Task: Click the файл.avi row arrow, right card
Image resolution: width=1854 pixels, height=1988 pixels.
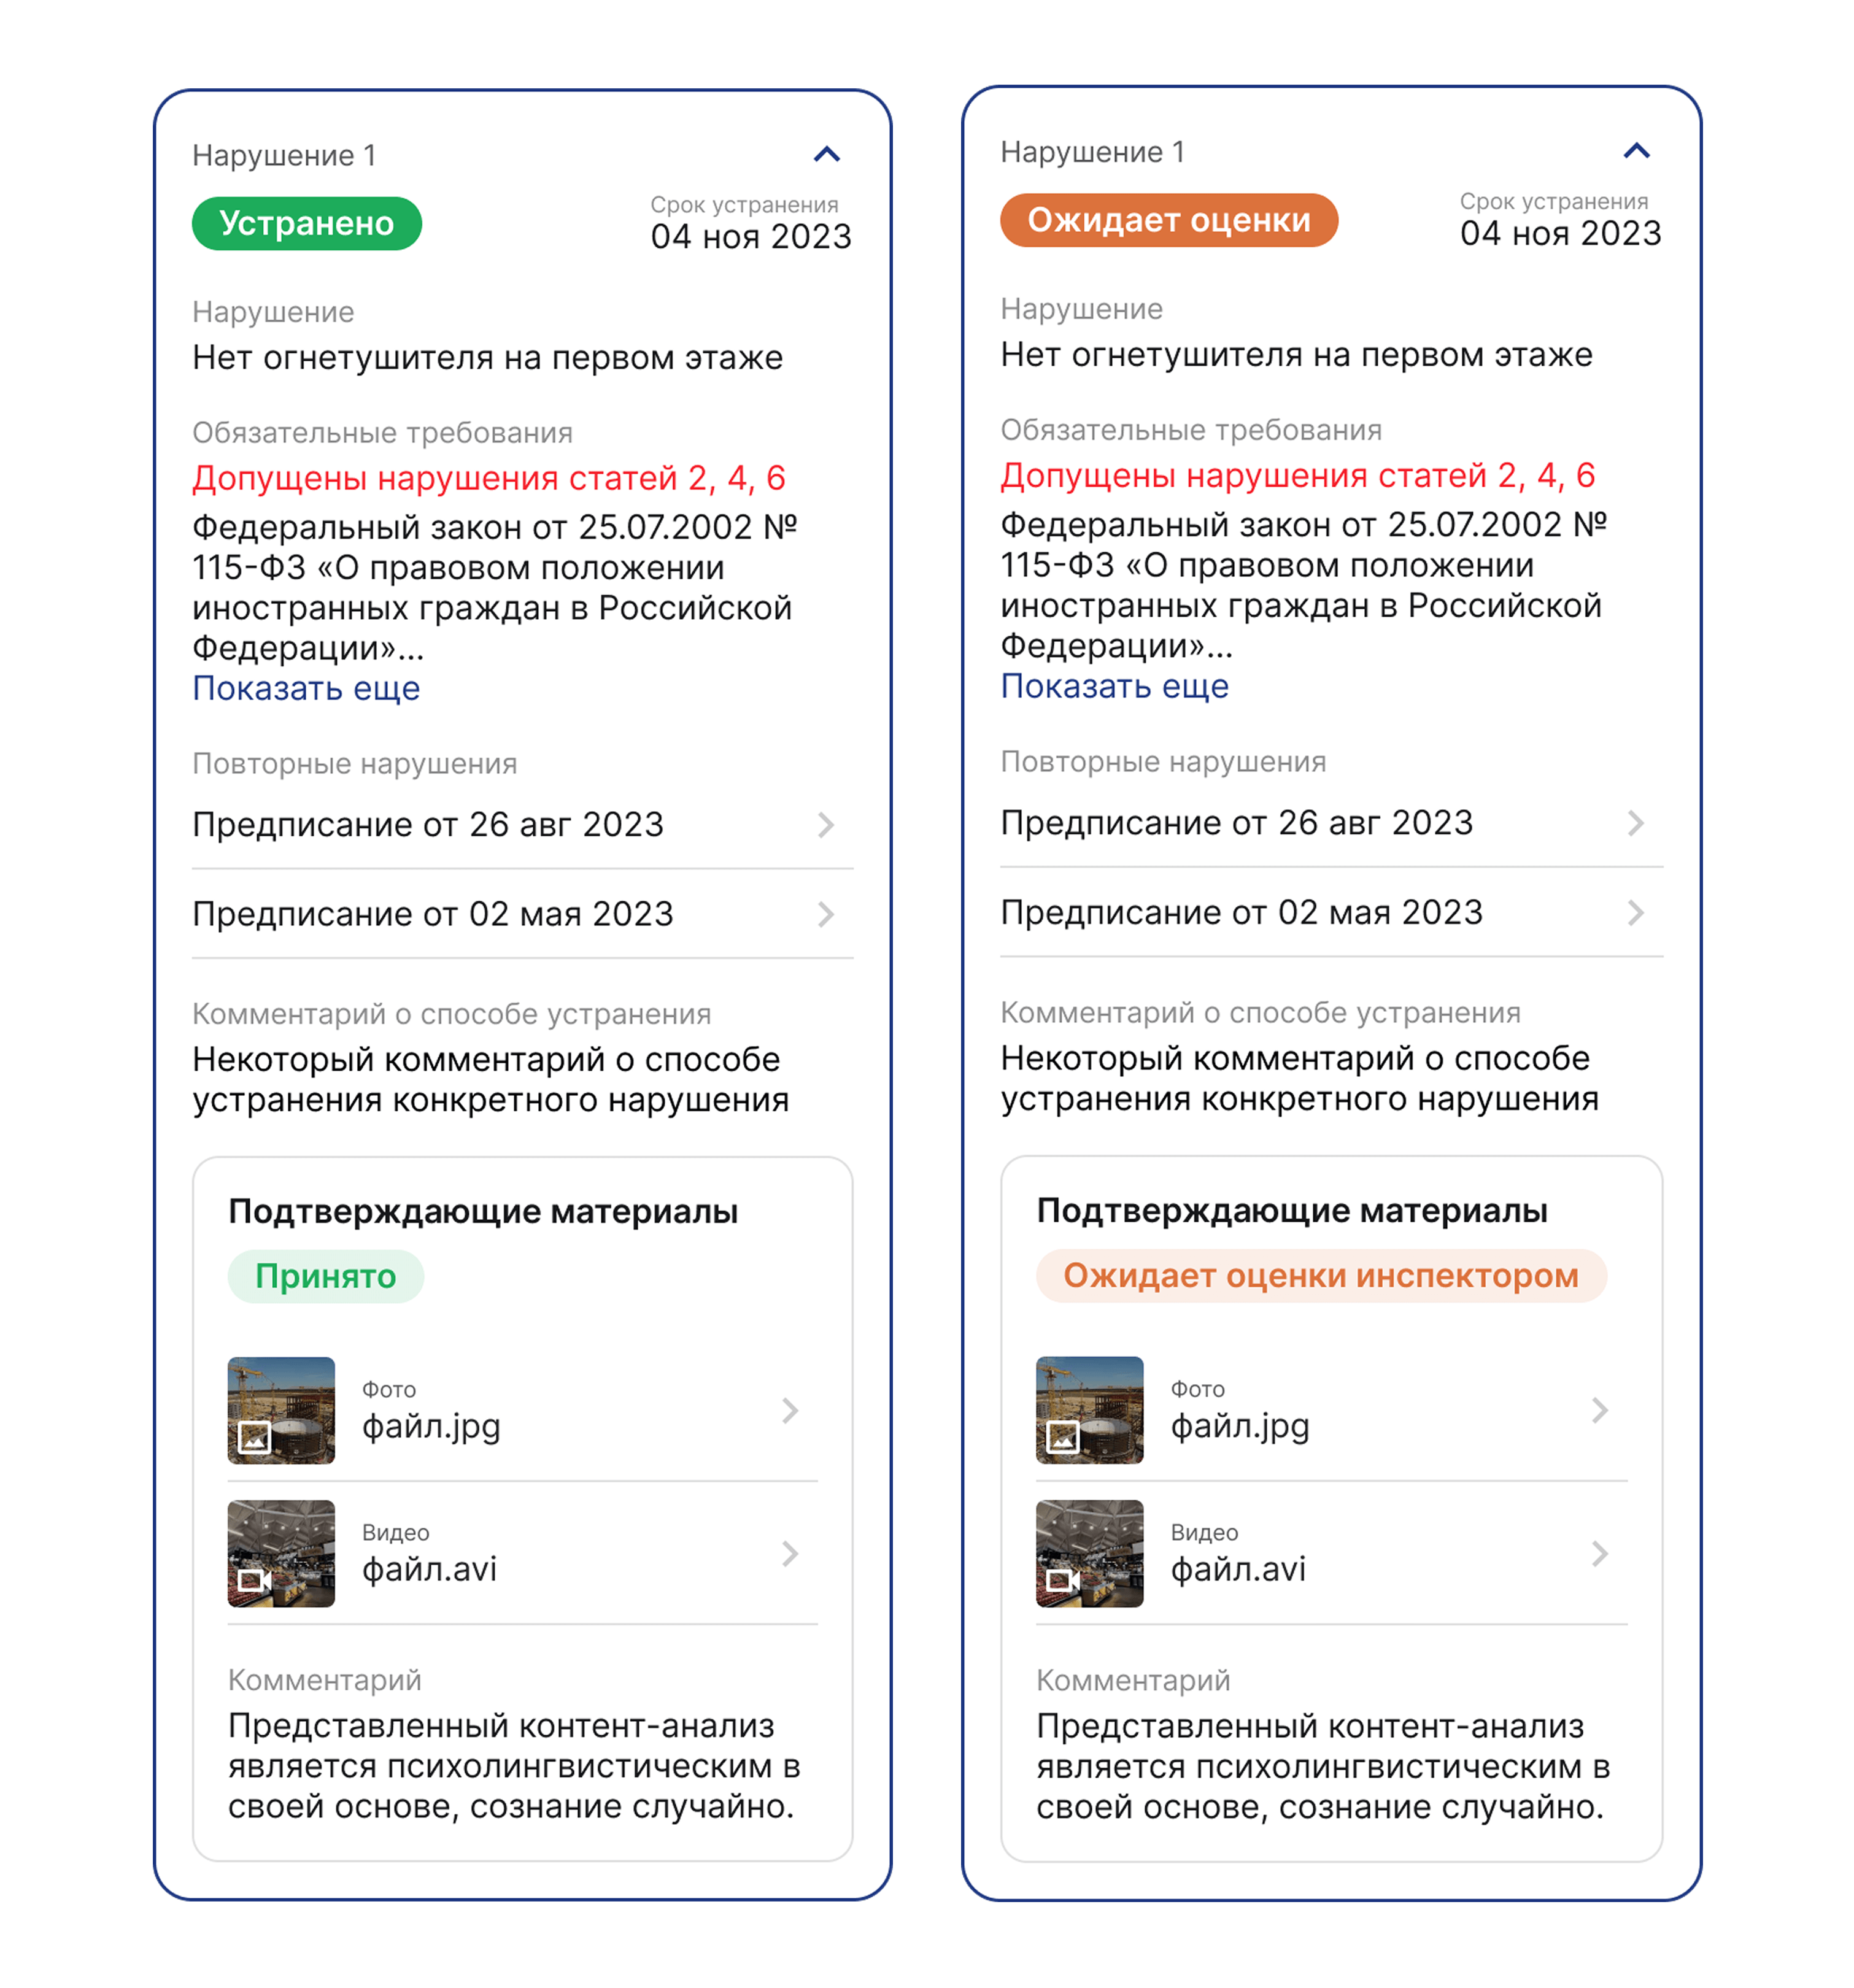Action: [x=1599, y=1553]
